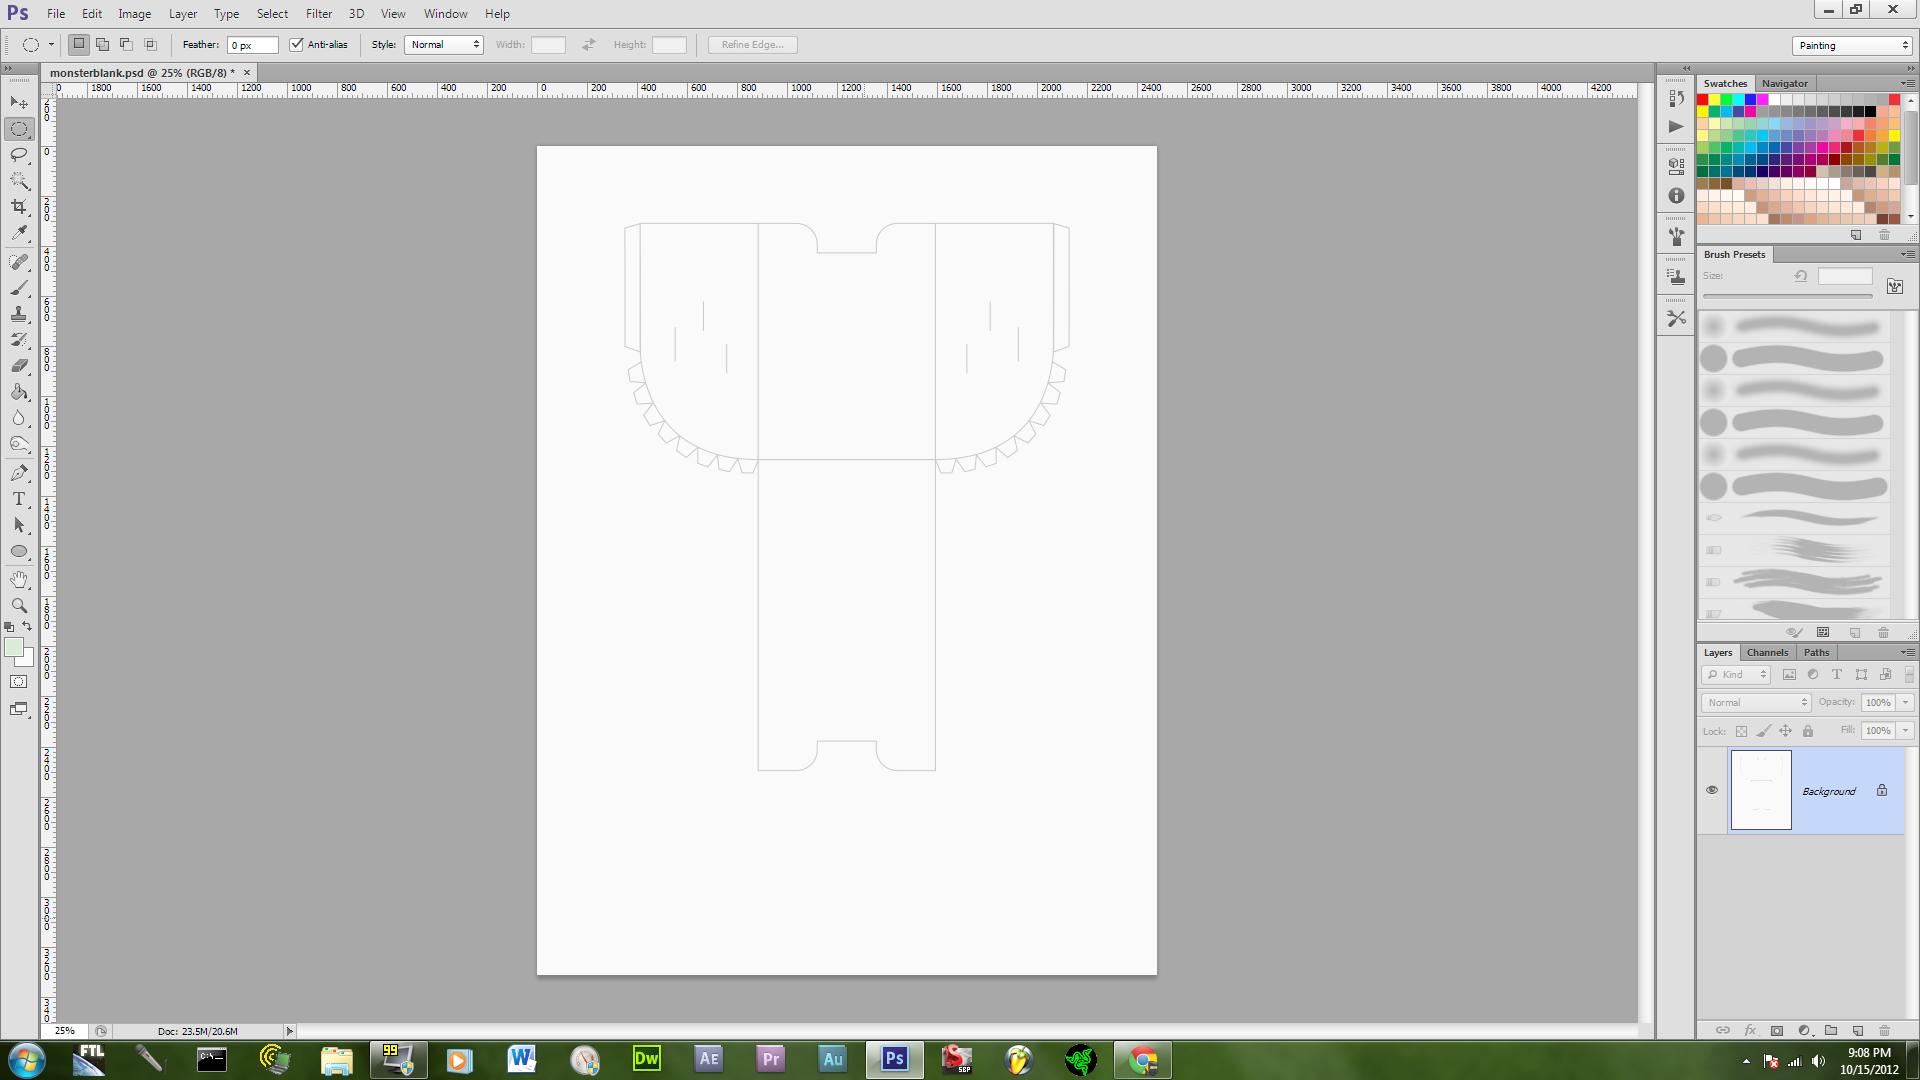Select the Path Selection tool
1920x1080 pixels.
point(19,525)
